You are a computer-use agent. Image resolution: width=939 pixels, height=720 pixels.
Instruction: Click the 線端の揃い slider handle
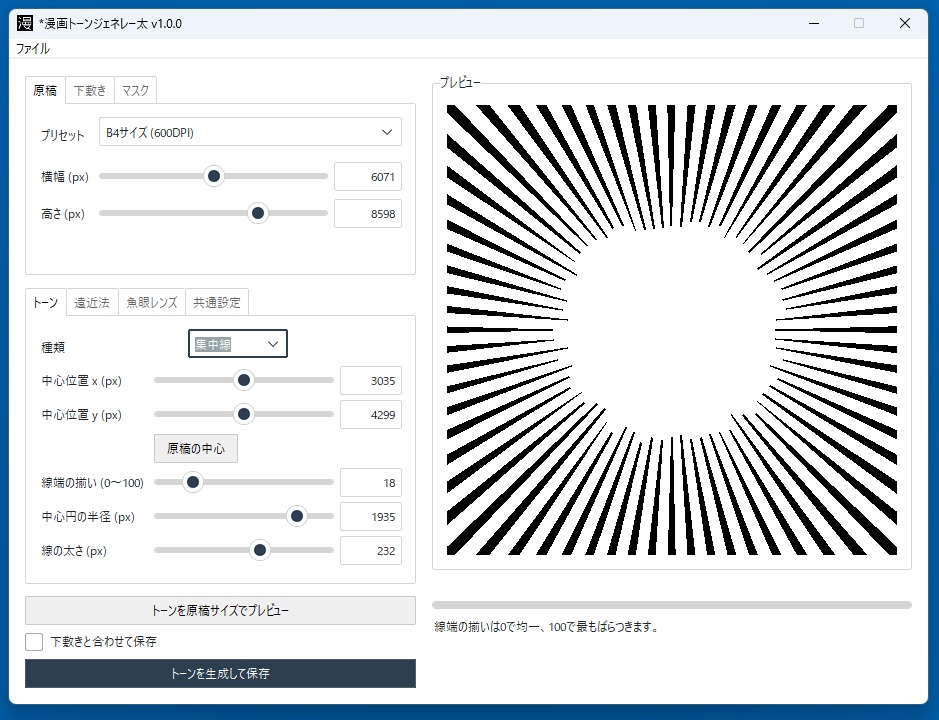point(193,482)
